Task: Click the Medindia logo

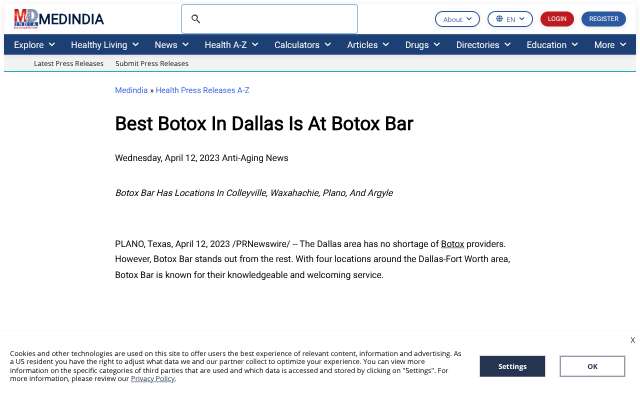Action: click(x=59, y=19)
